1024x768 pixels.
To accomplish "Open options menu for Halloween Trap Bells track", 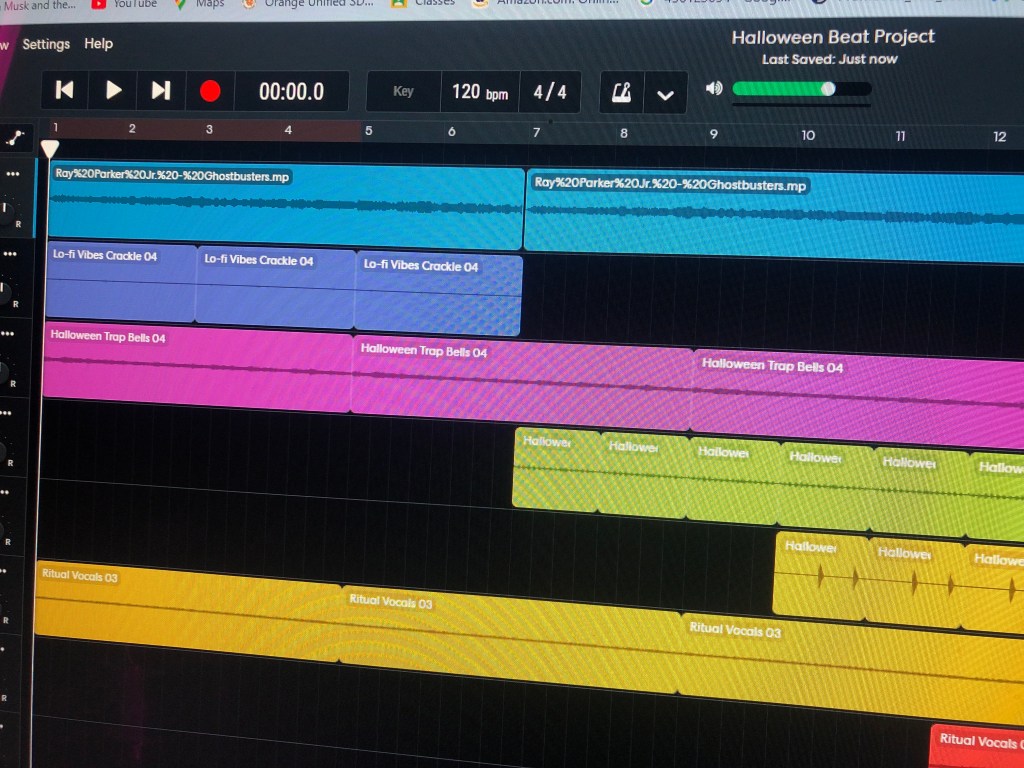I will [x=7, y=334].
